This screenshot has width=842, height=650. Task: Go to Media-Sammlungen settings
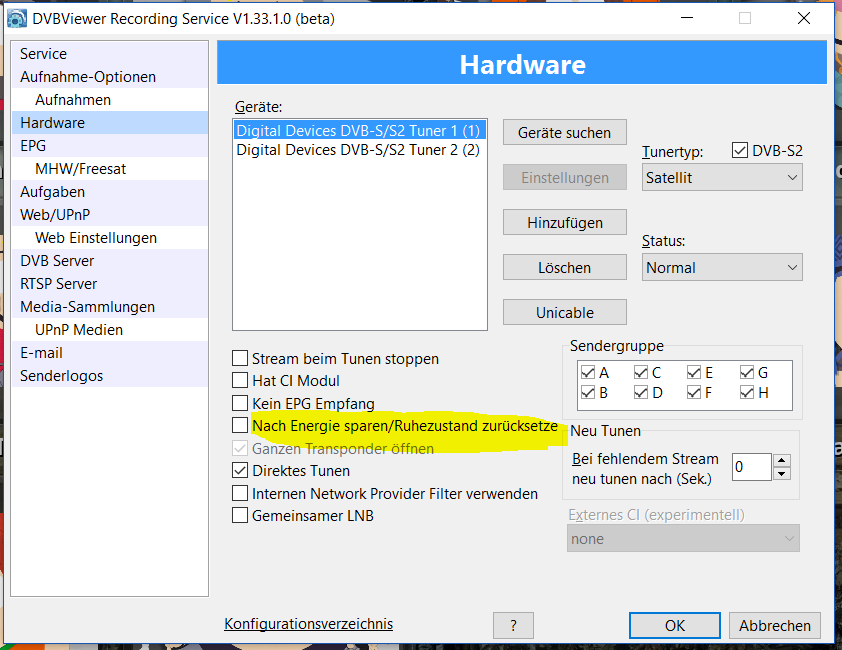tap(110, 307)
